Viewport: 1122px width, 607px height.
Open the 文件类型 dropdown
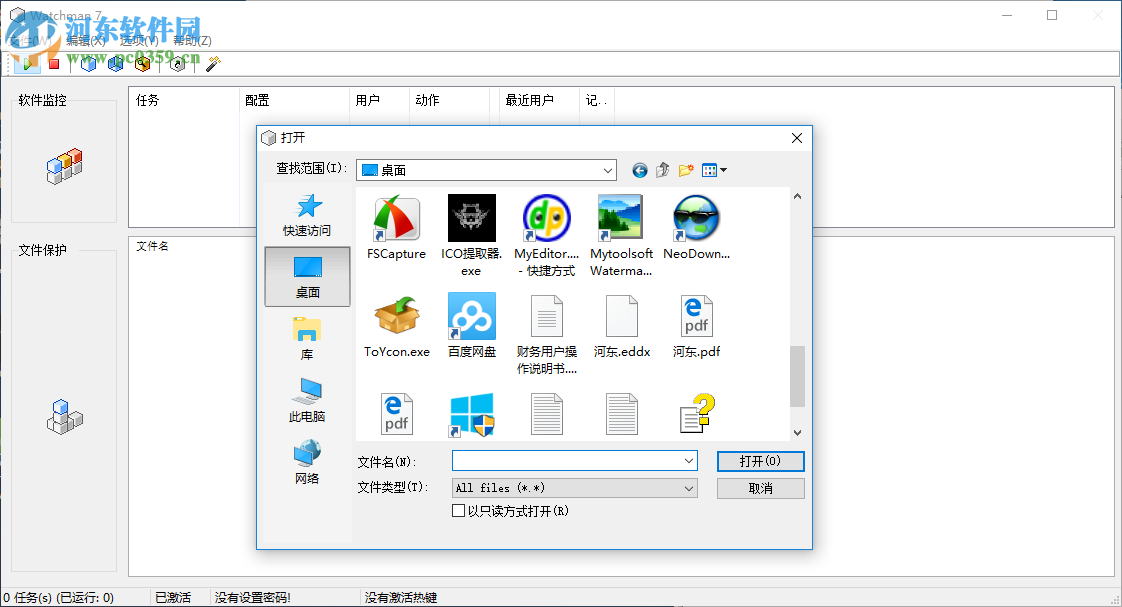click(x=690, y=488)
